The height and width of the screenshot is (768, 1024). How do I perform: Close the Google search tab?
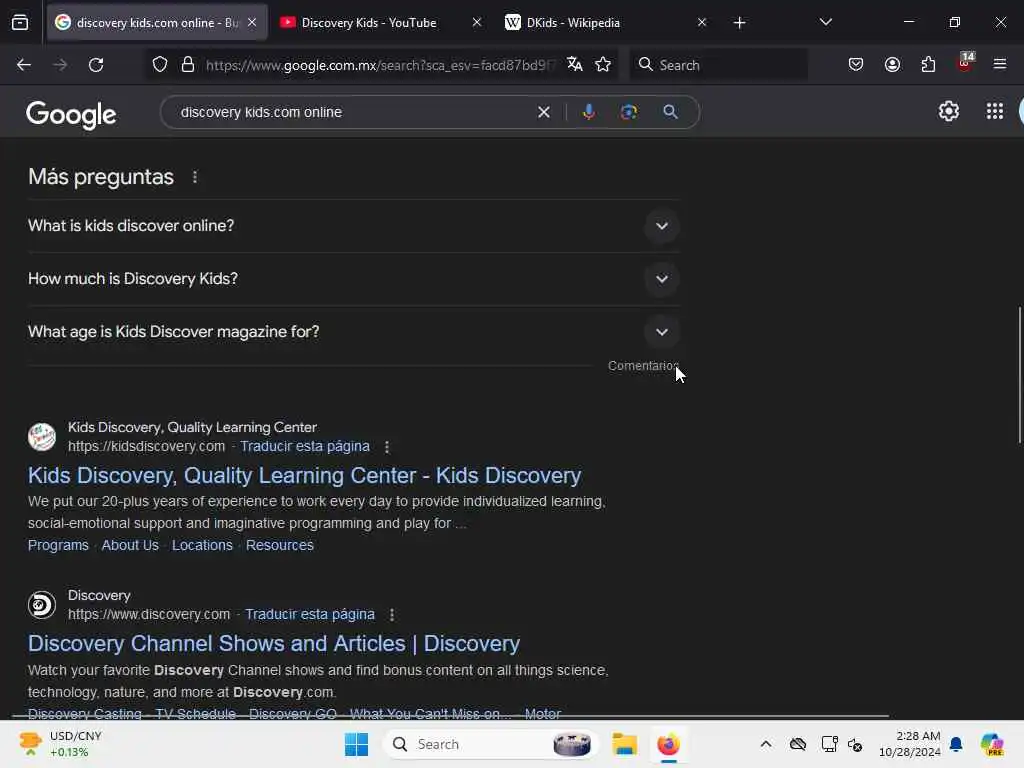252,22
